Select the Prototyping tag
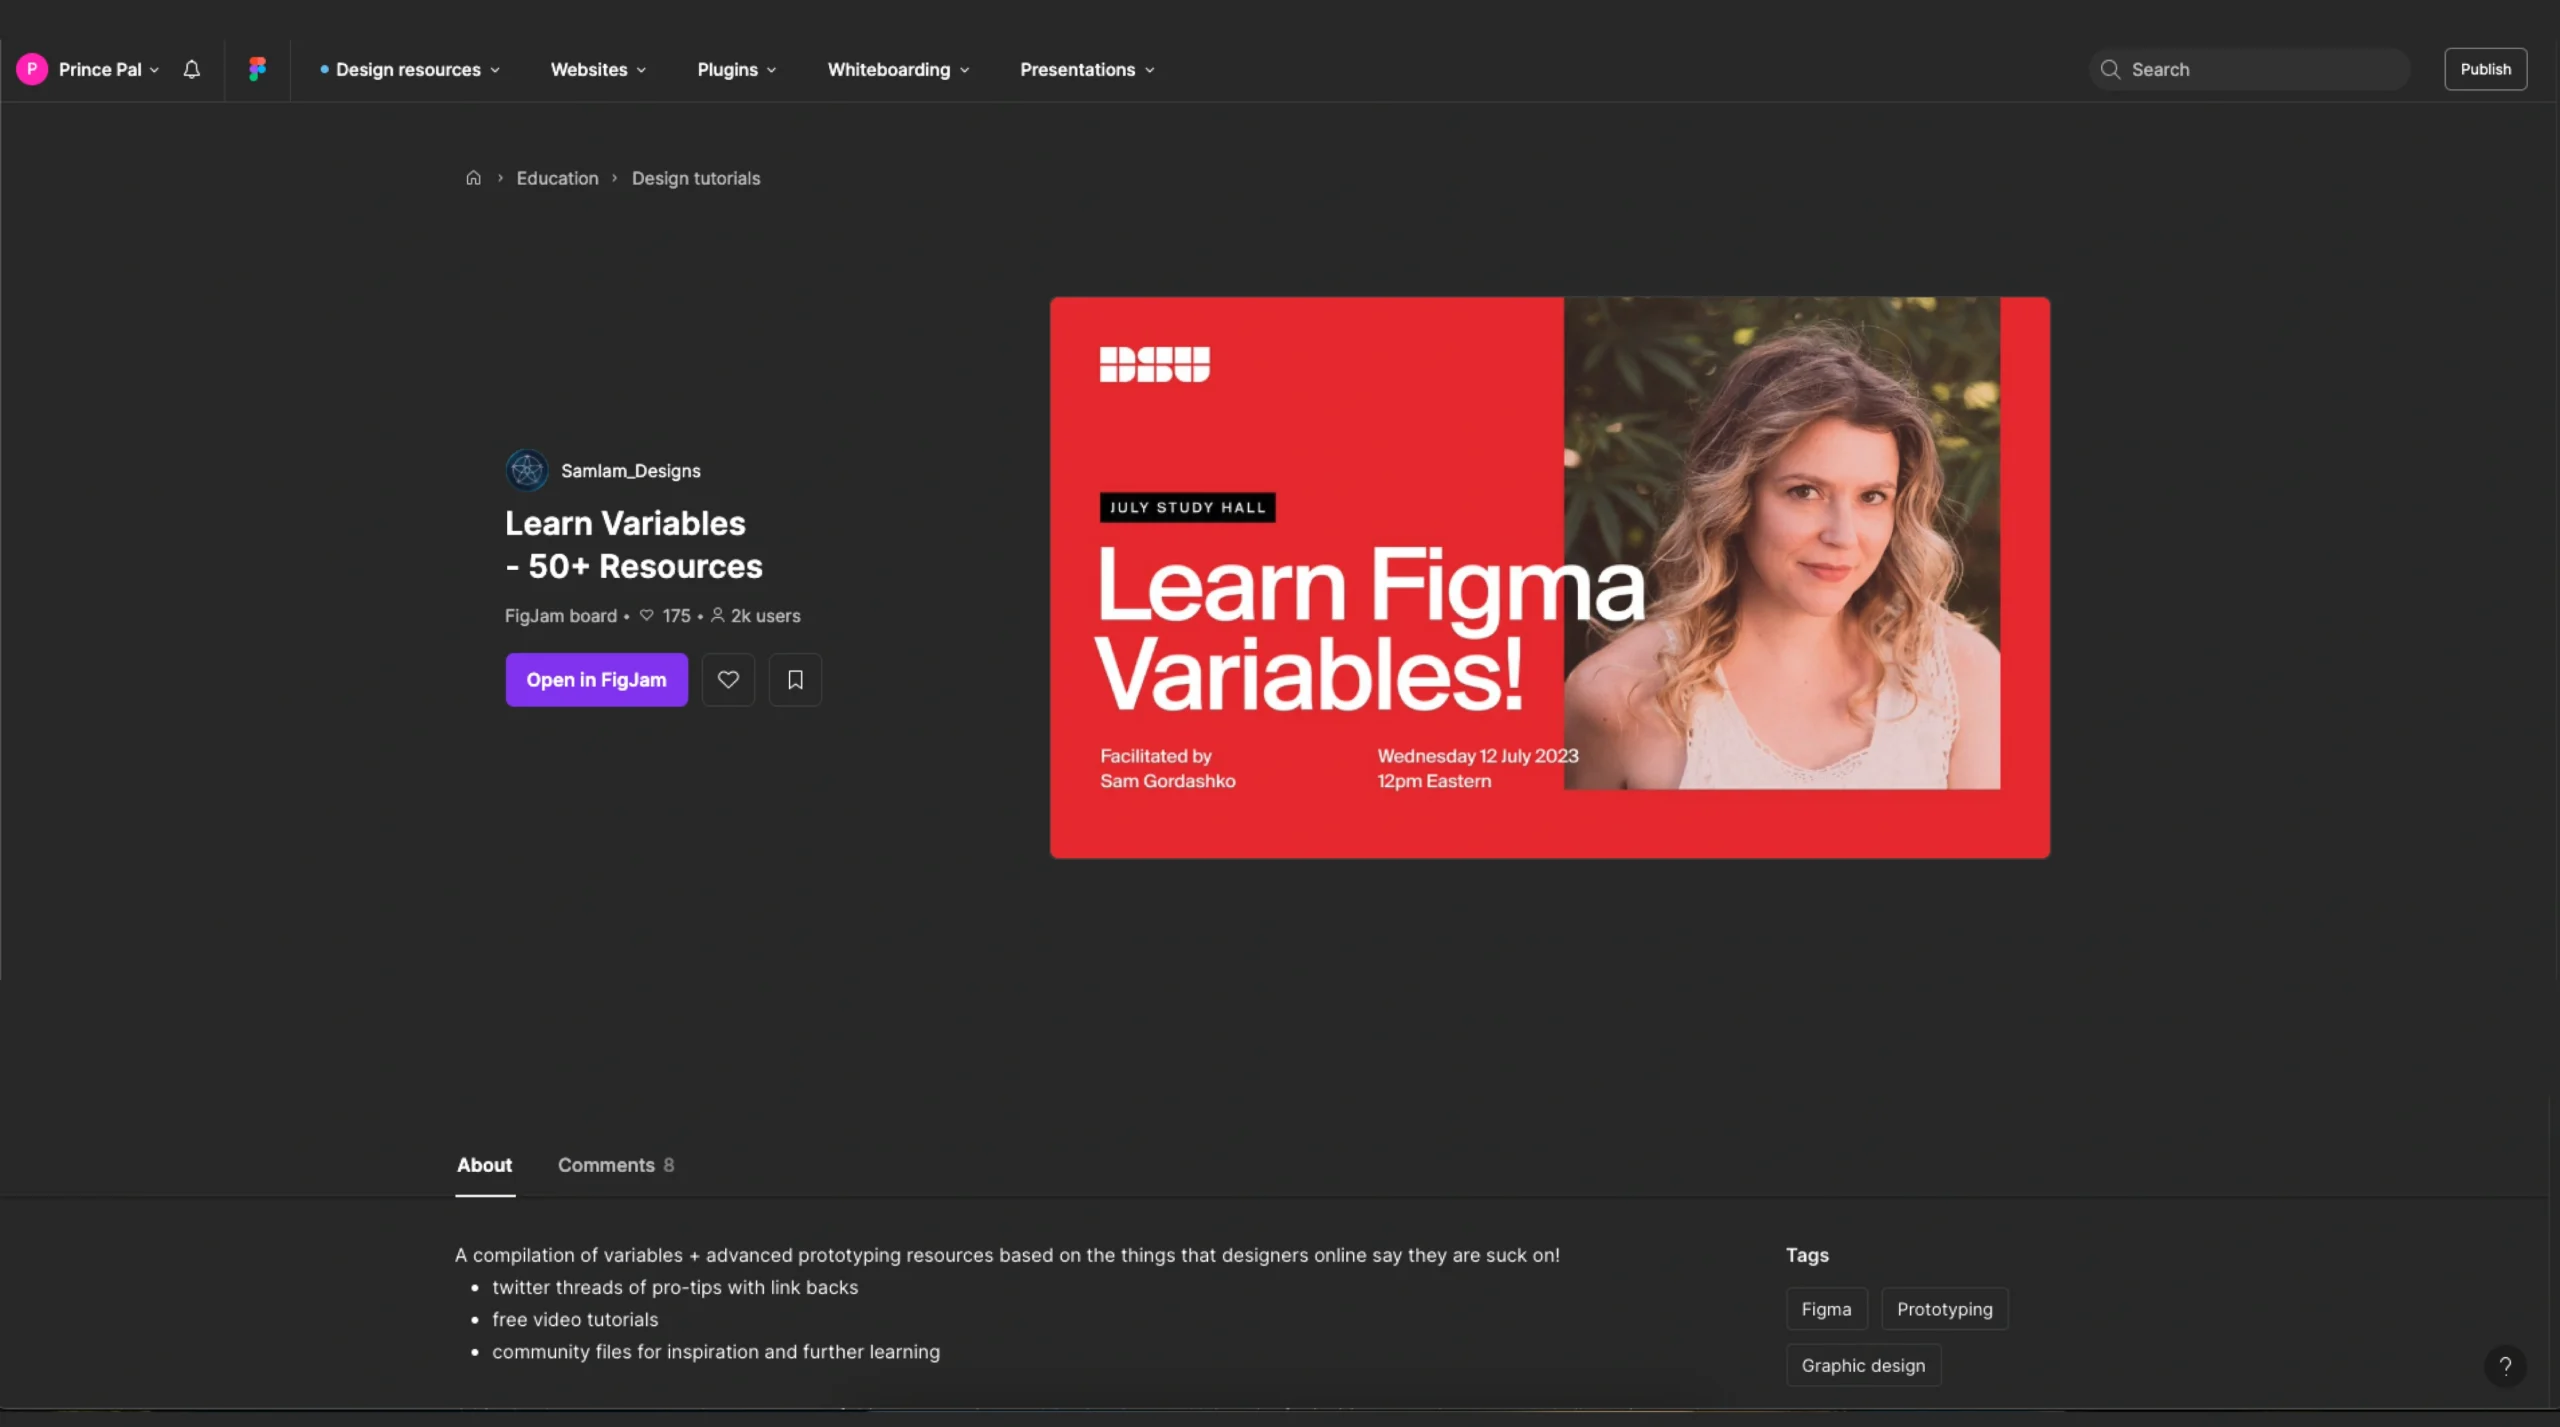 [x=1945, y=1309]
